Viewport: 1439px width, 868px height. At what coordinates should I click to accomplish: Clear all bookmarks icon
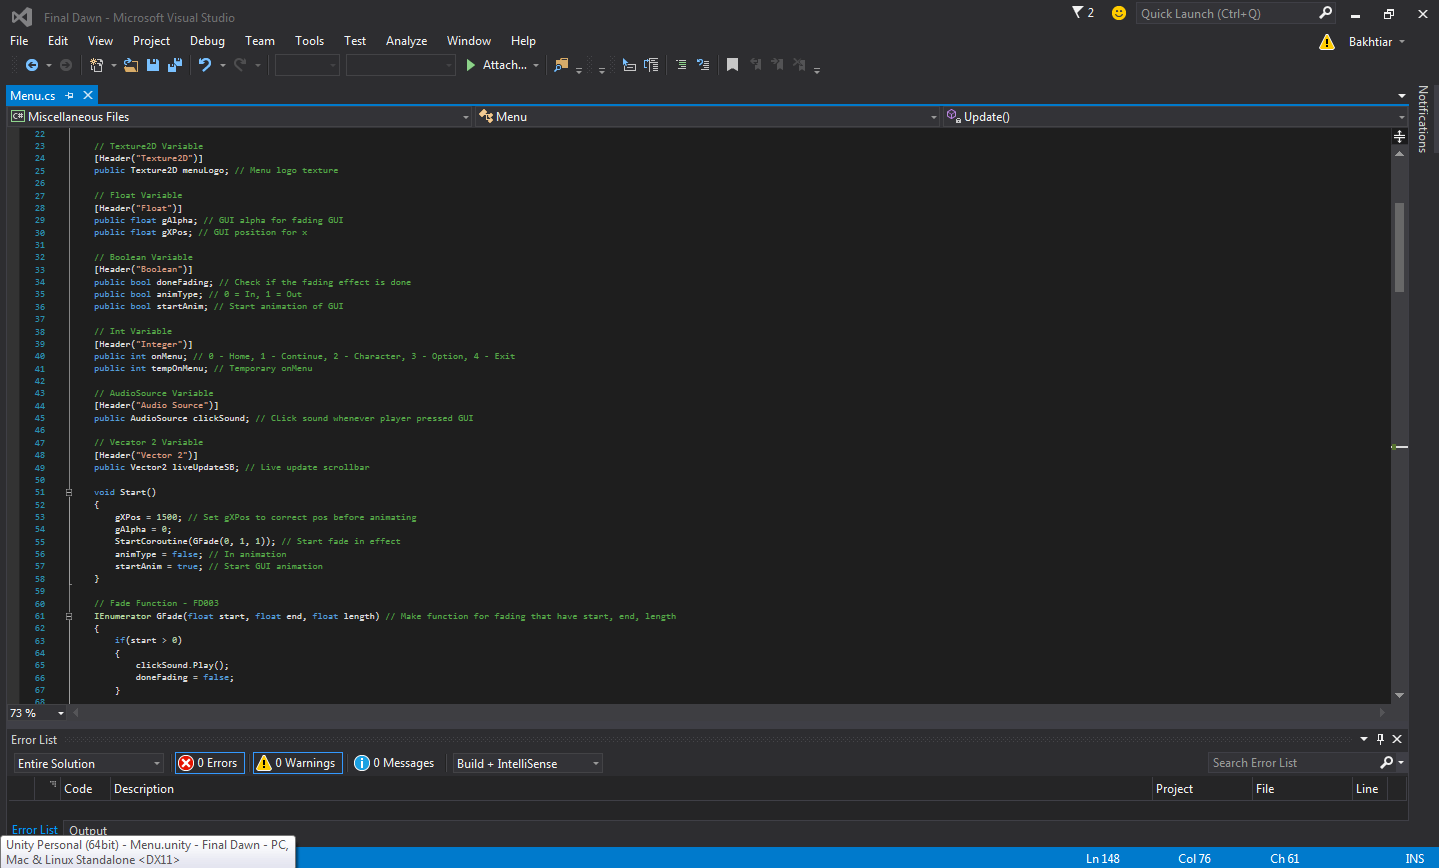click(x=799, y=65)
